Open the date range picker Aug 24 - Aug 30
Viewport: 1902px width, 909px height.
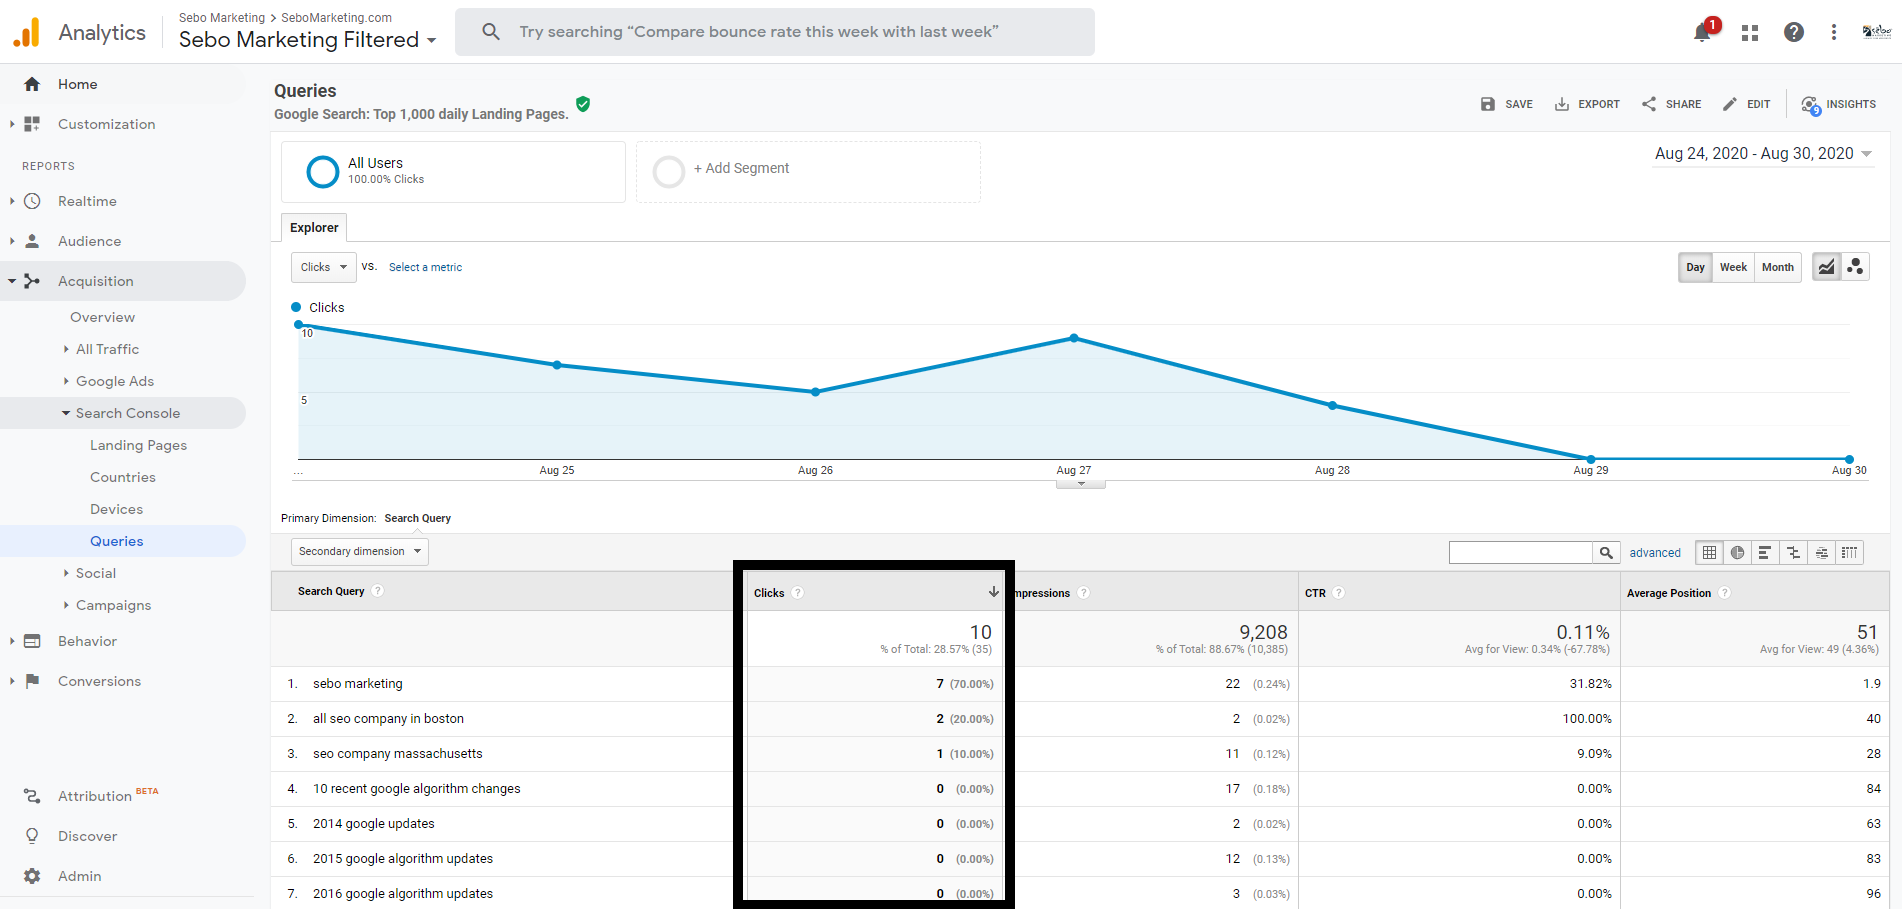(1763, 153)
